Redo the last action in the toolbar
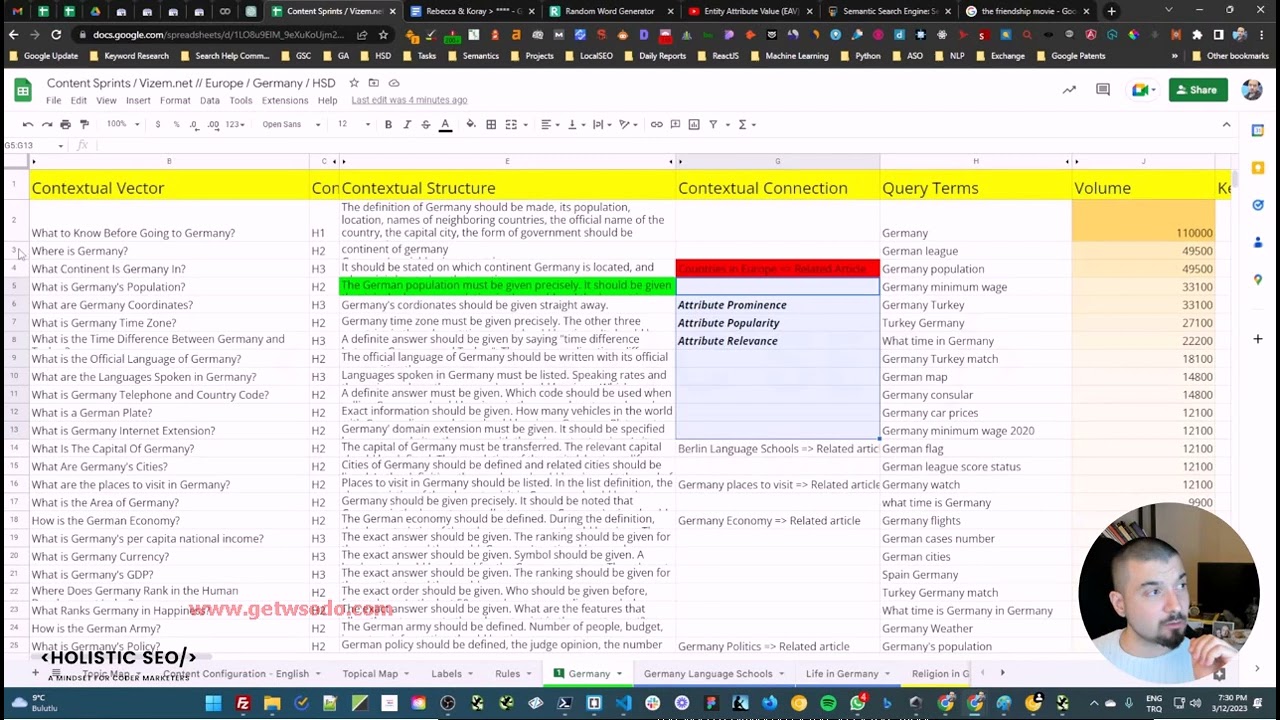Viewport: 1280px width, 720px height. (x=47, y=124)
